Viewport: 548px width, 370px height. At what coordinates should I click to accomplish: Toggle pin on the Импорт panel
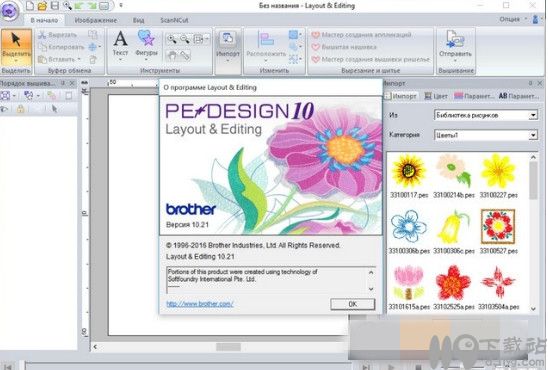[x=531, y=83]
